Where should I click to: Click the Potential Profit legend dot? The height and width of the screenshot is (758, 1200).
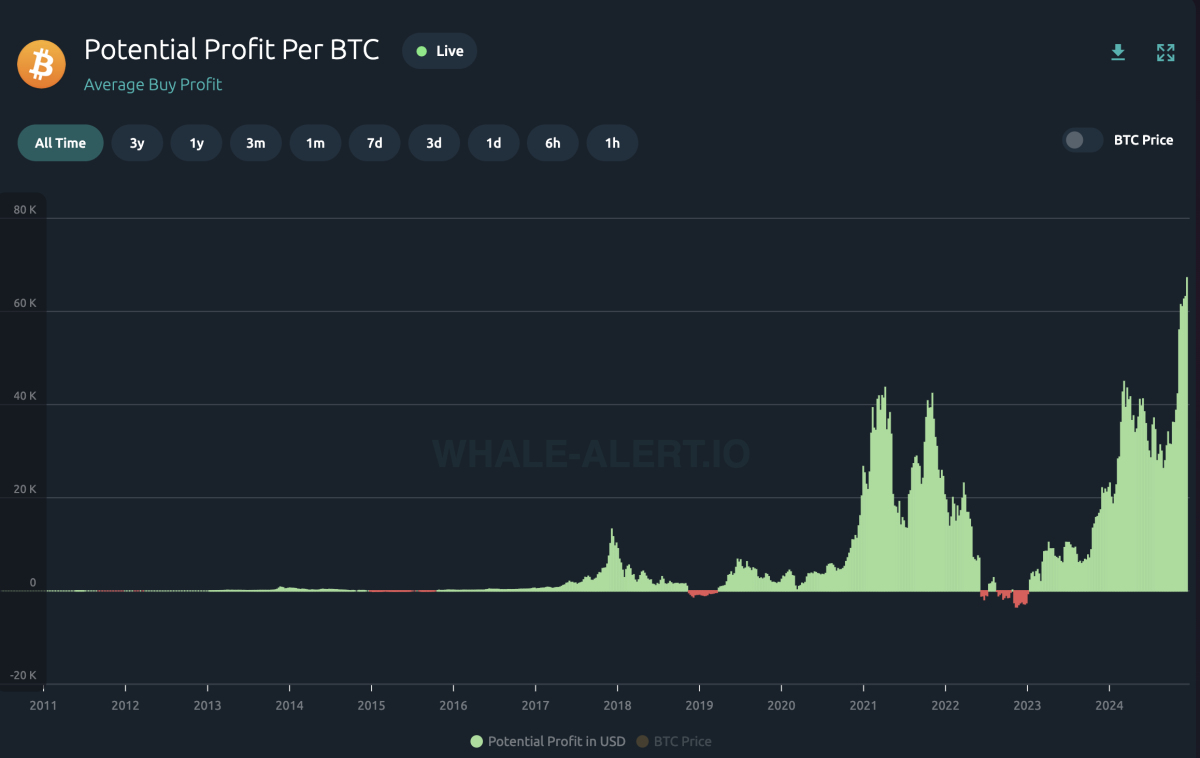coord(475,741)
